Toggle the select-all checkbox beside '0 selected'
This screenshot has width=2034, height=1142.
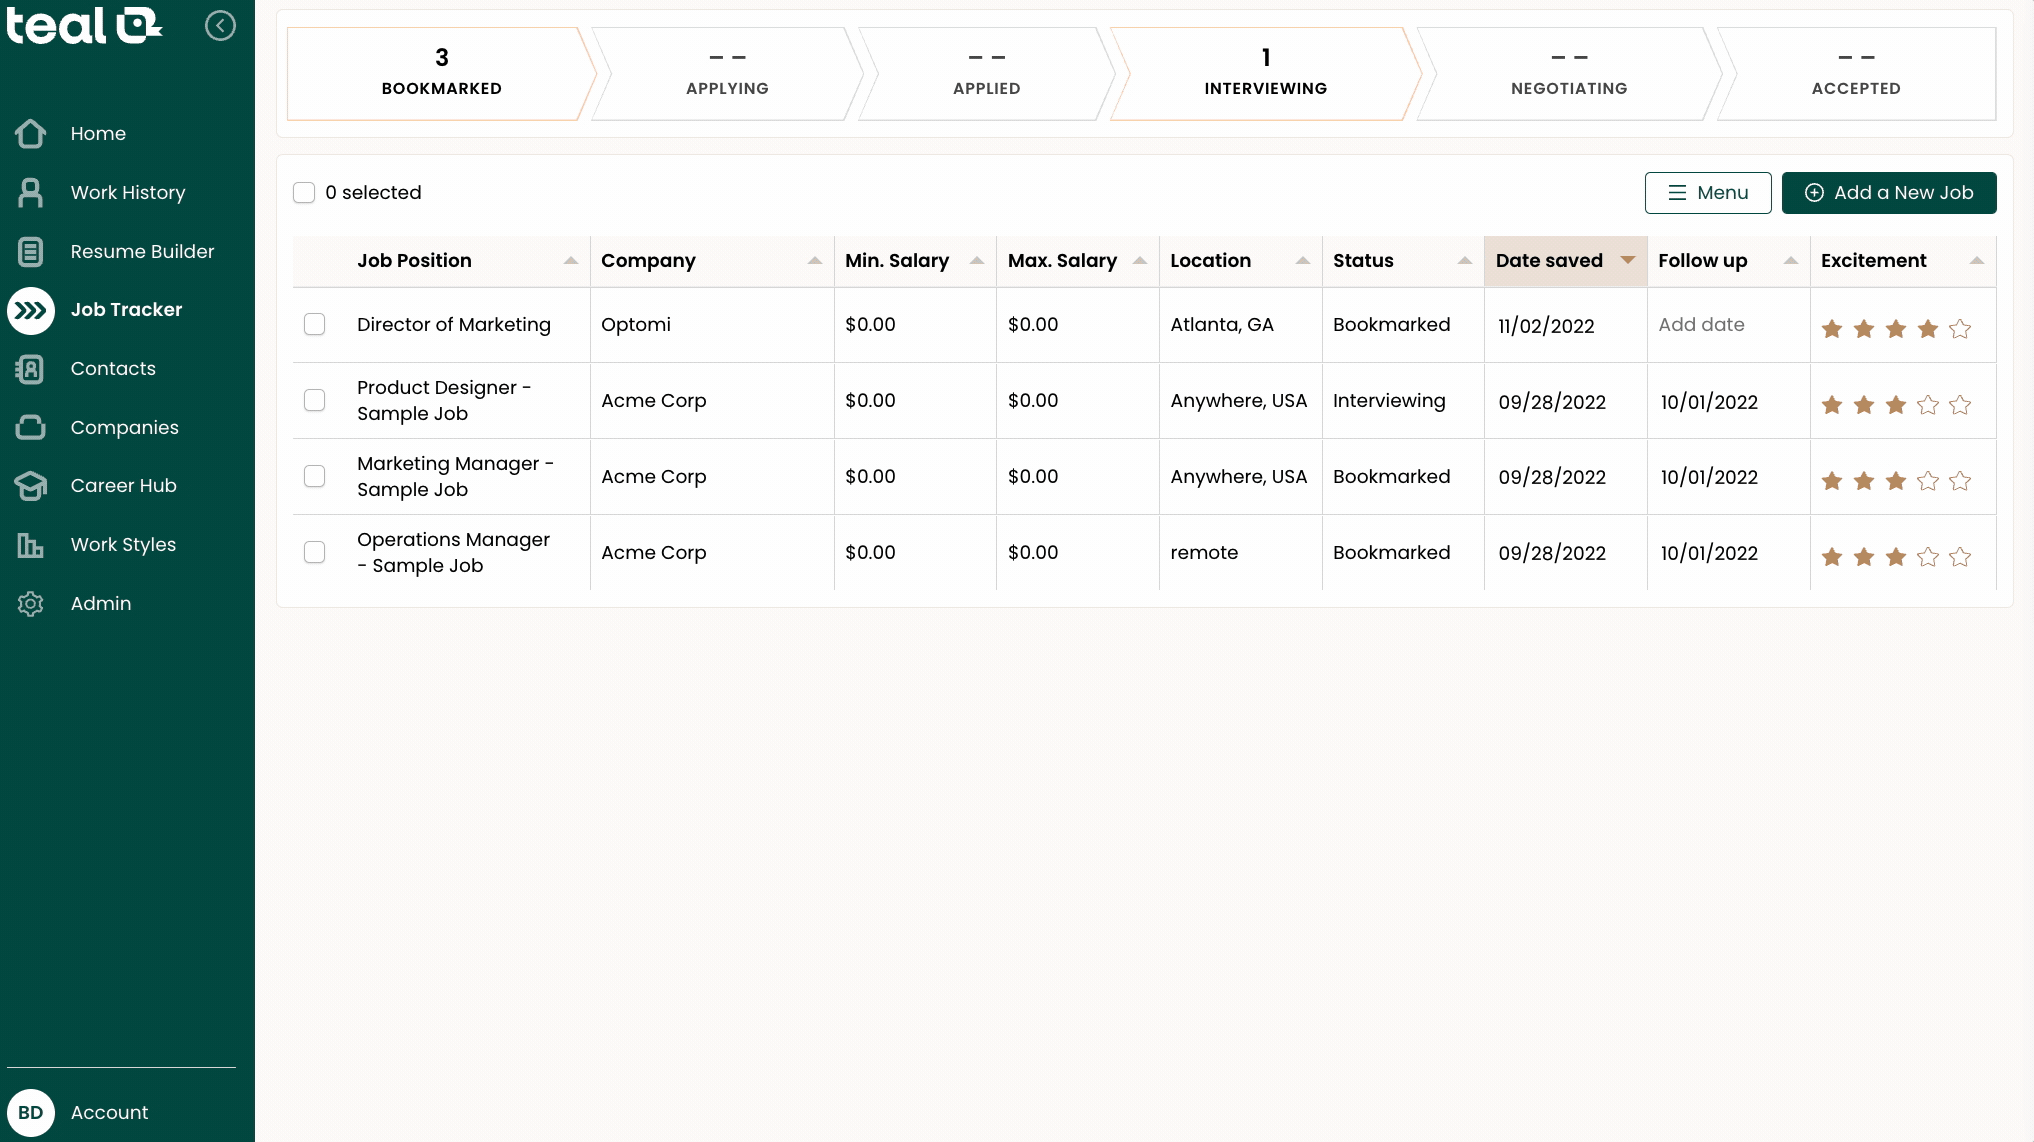click(x=304, y=192)
